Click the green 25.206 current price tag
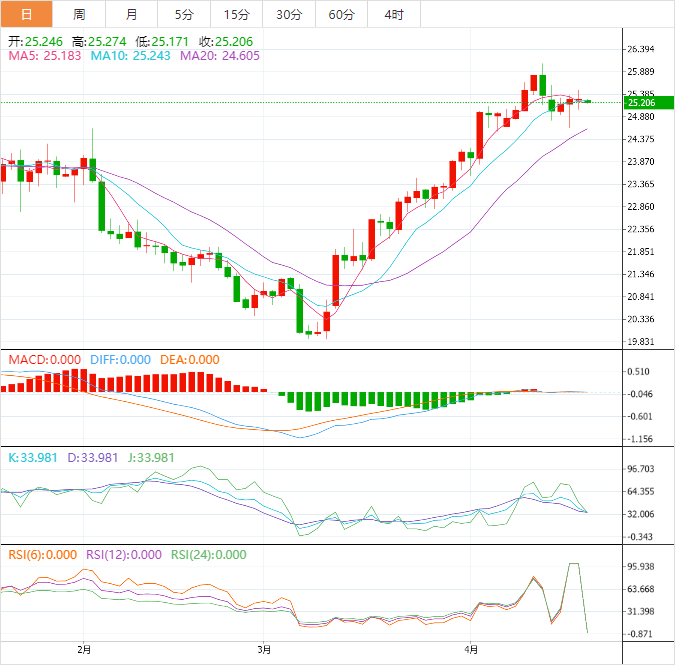The height and width of the screenshot is (669, 677). (640, 102)
